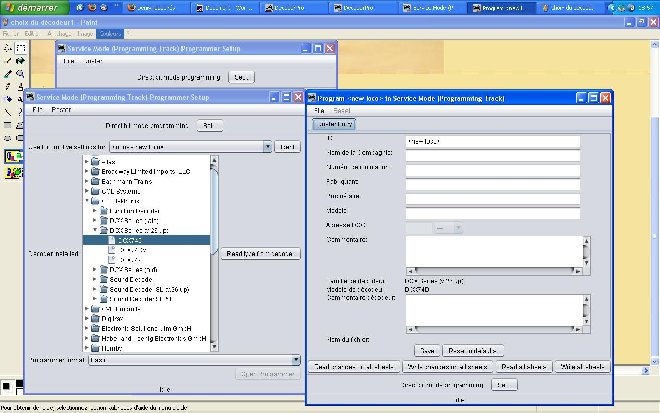Open the Windows démarrer start menu
Viewport: 660px width, 413px height.
point(34,7)
